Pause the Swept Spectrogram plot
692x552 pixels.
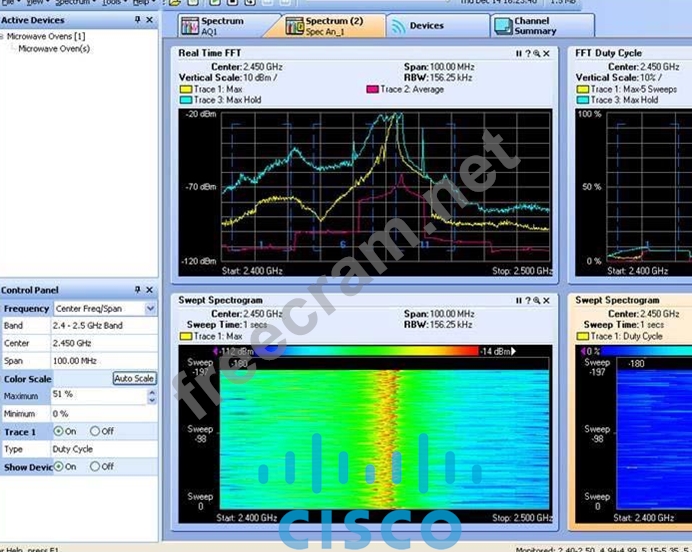click(x=518, y=300)
